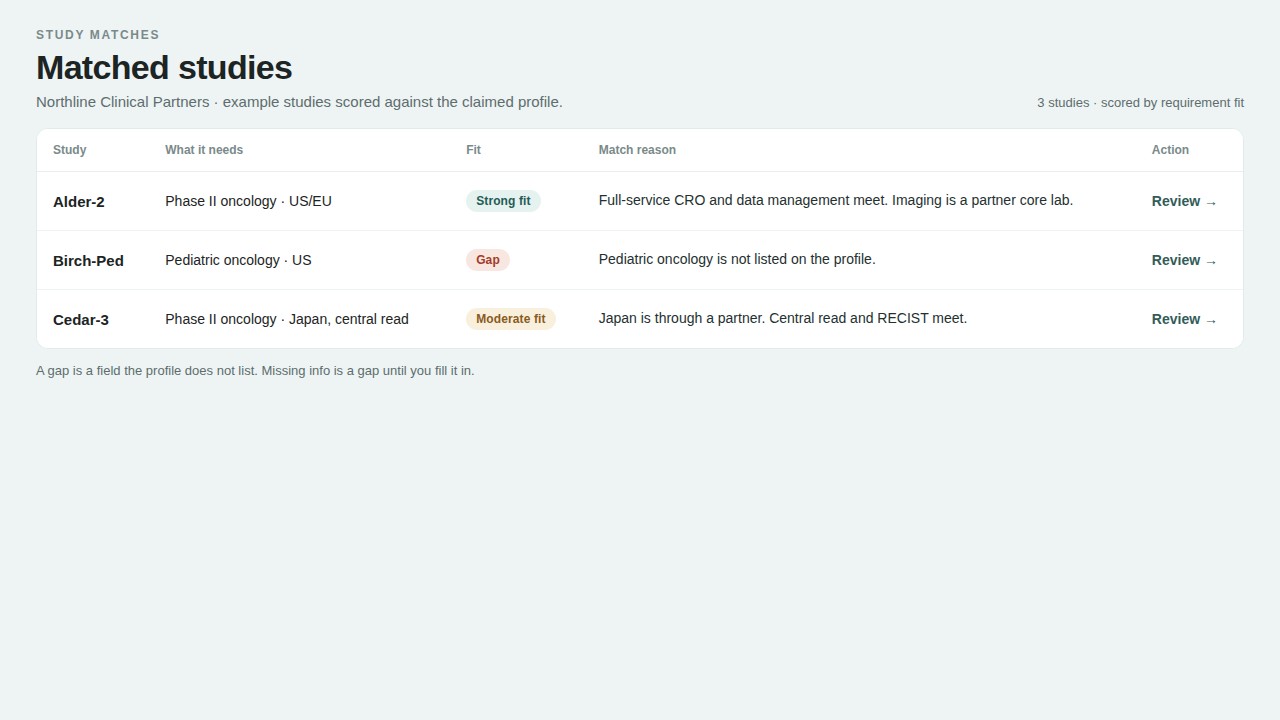Click the 'A gap is a field' footnote
Screen dimensions: 1280x720
click(255, 371)
